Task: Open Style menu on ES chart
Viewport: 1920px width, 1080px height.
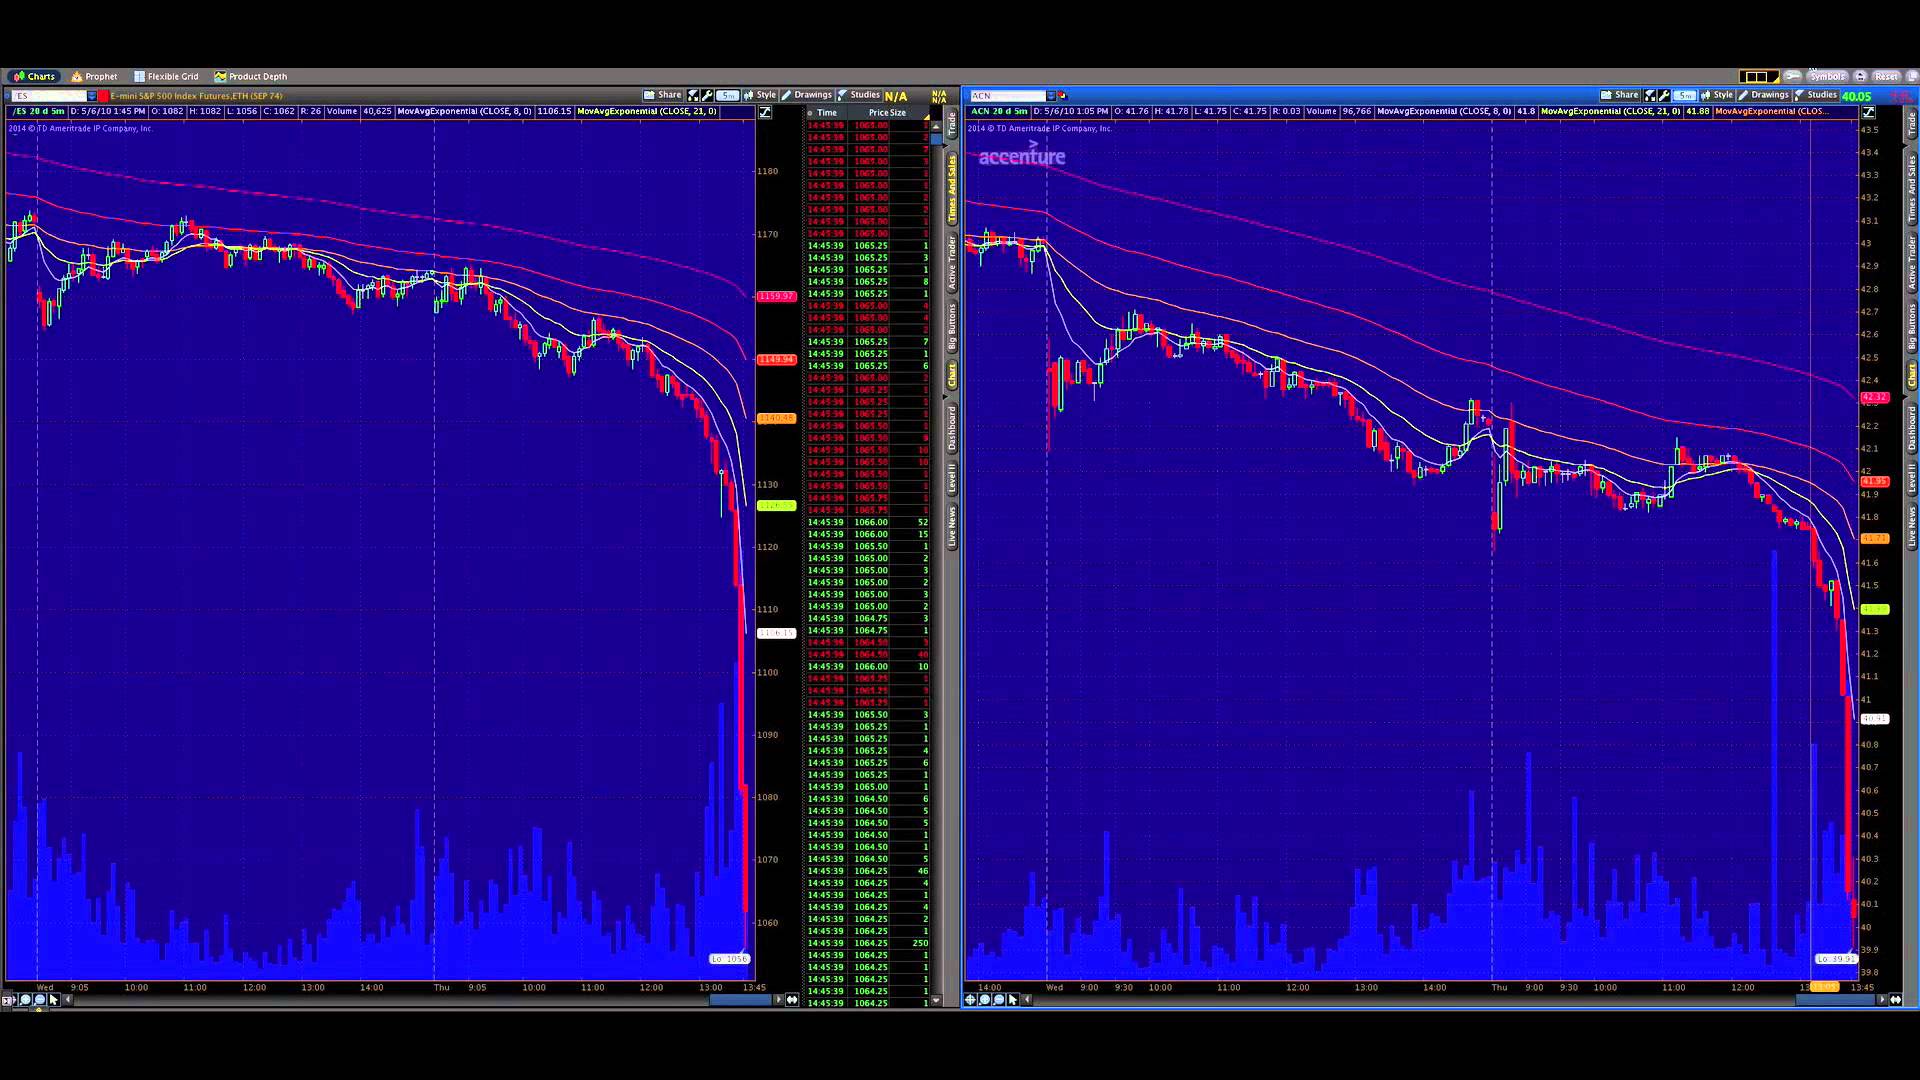Action: pos(760,95)
